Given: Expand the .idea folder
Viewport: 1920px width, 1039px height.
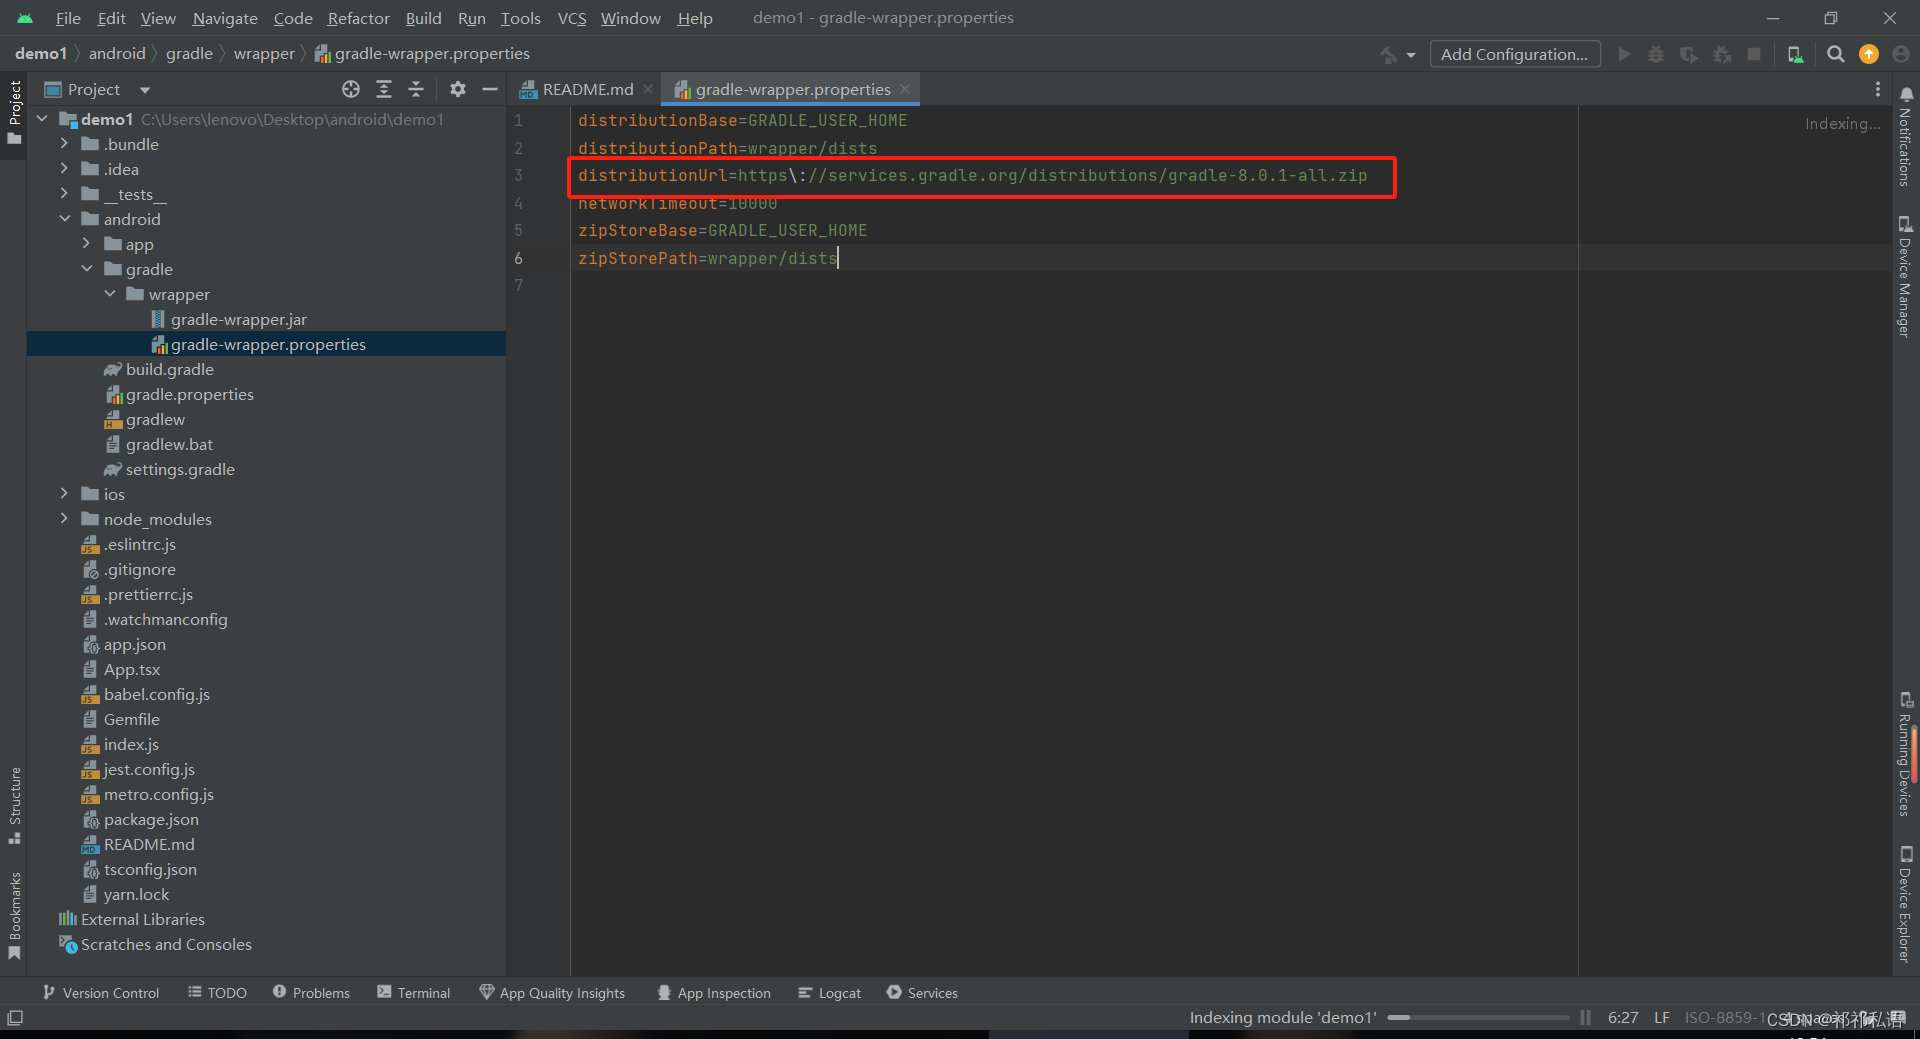Looking at the screenshot, I should [x=65, y=169].
